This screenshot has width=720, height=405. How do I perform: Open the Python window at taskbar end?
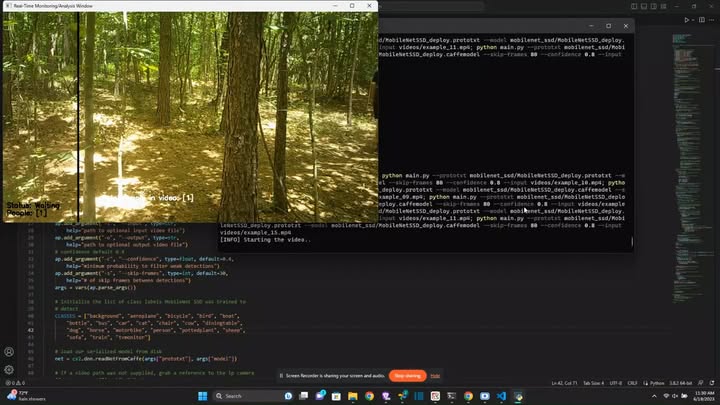pos(518,396)
